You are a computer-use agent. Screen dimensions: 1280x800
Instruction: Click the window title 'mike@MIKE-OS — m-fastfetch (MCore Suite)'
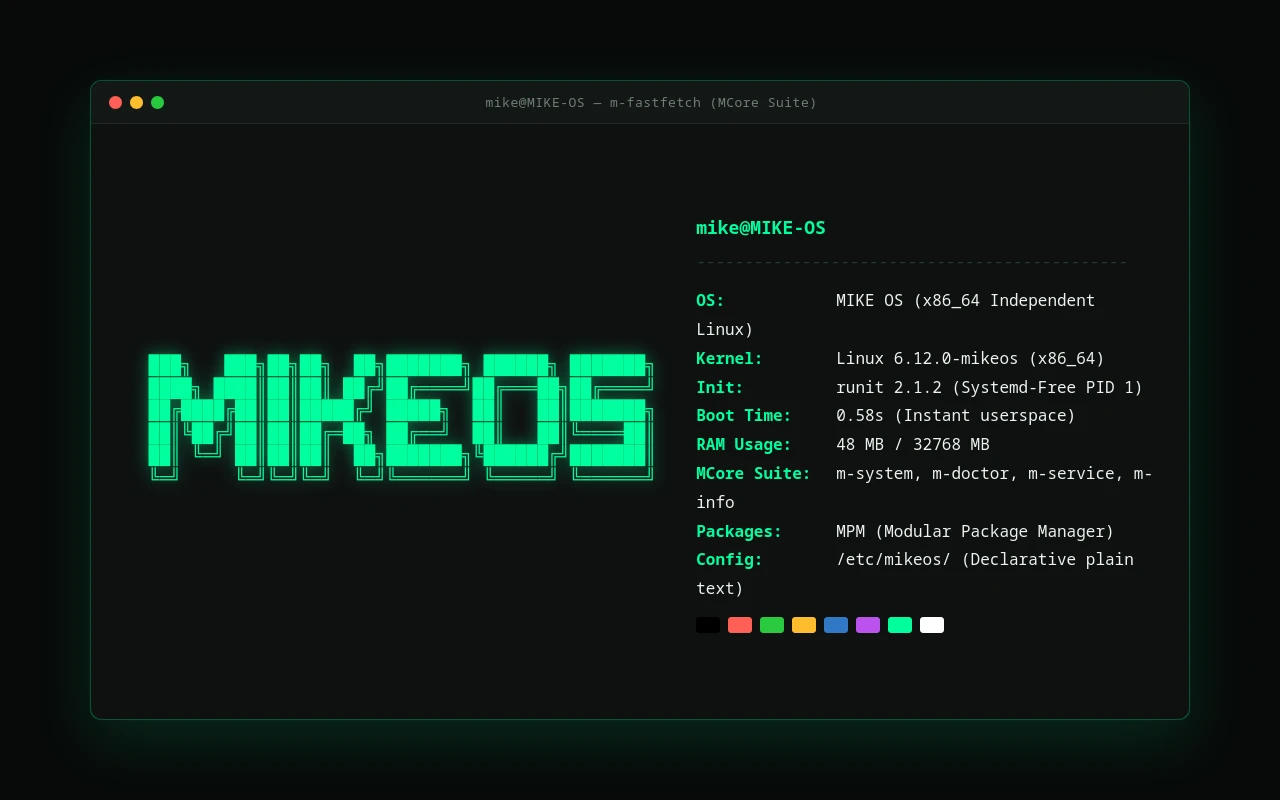click(651, 102)
